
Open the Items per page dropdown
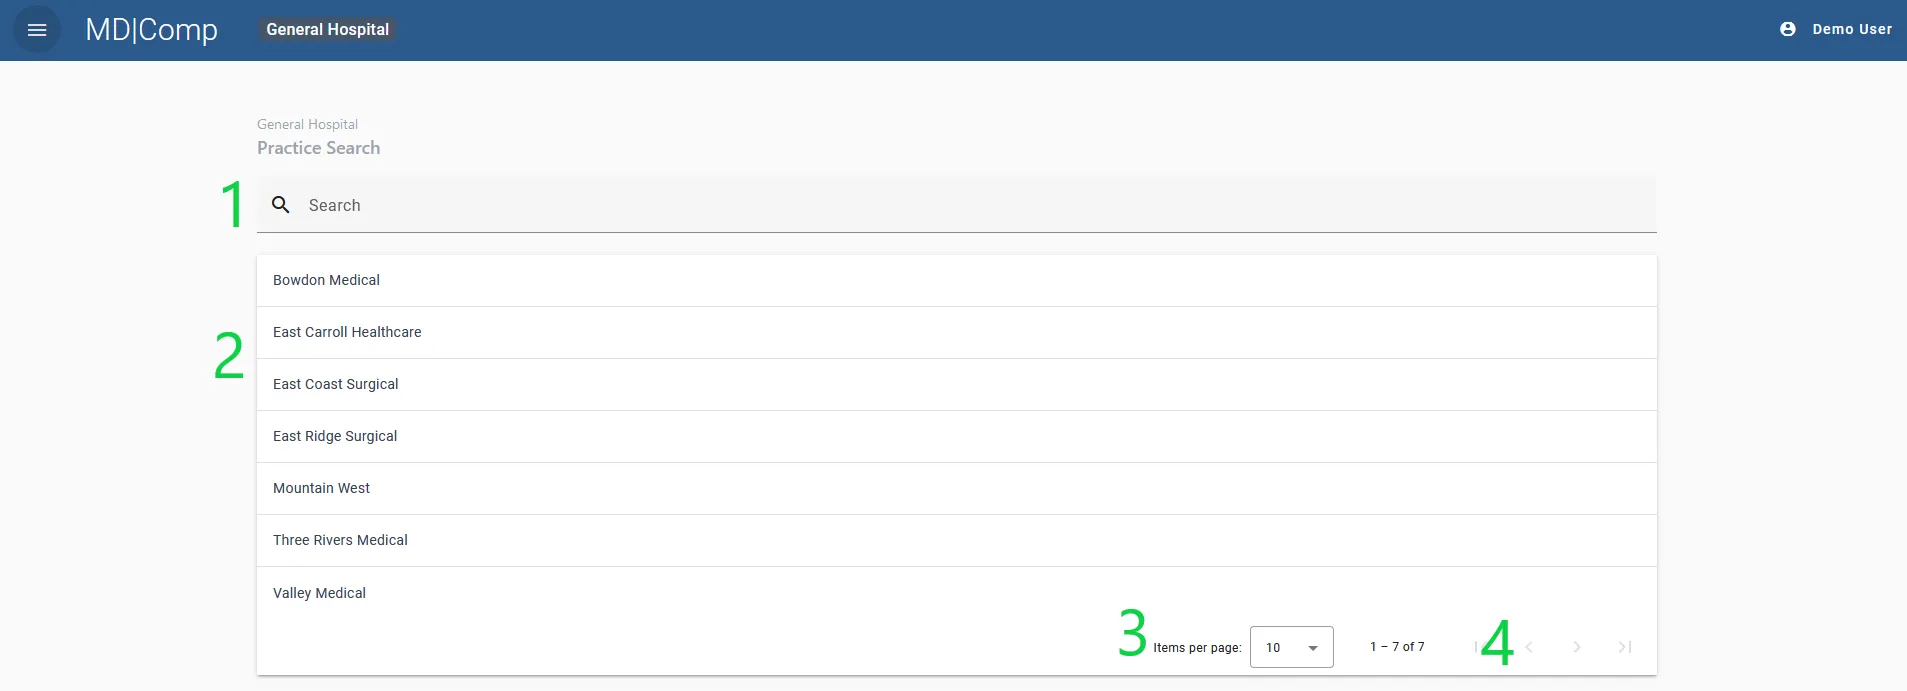(x=1291, y=647)
